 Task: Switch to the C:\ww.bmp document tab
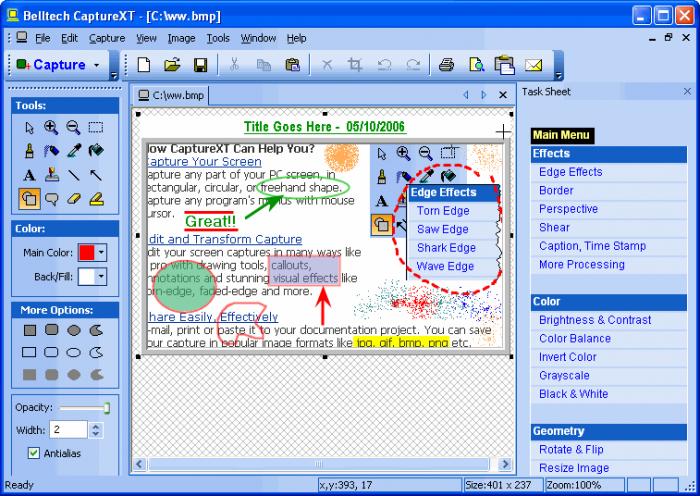pos(171,95)
